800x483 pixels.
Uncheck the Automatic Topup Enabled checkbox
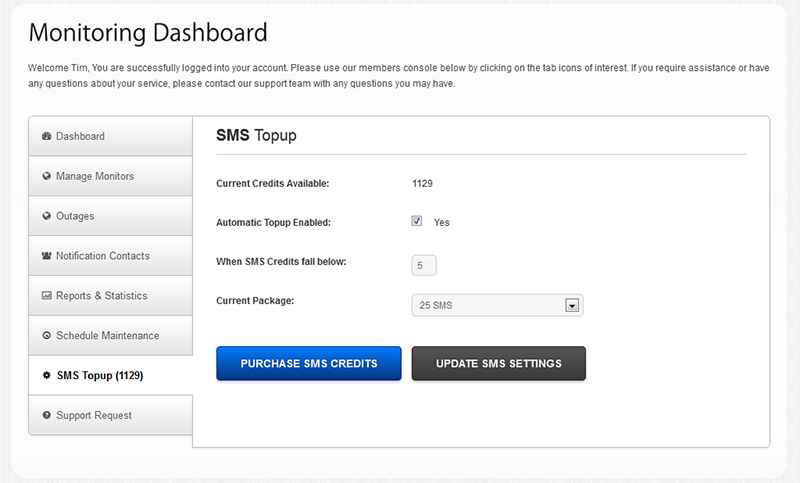pyautogui.click(x=417, y=221)
